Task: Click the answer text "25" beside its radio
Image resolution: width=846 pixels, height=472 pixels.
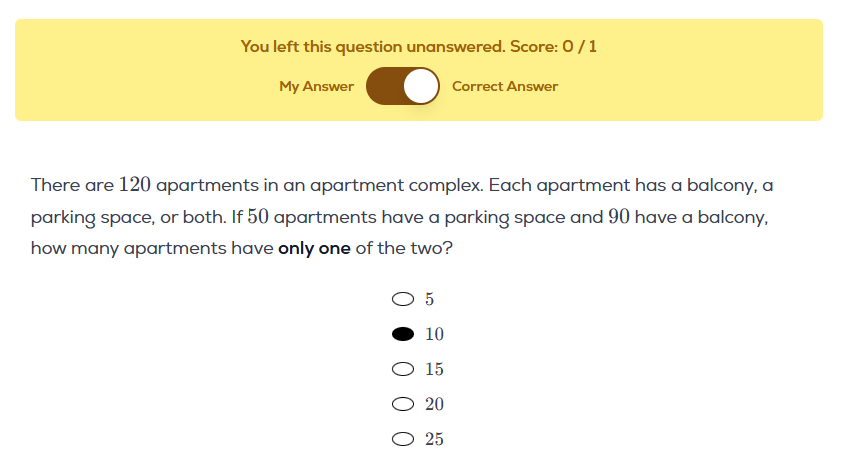Action: point(434,439)
